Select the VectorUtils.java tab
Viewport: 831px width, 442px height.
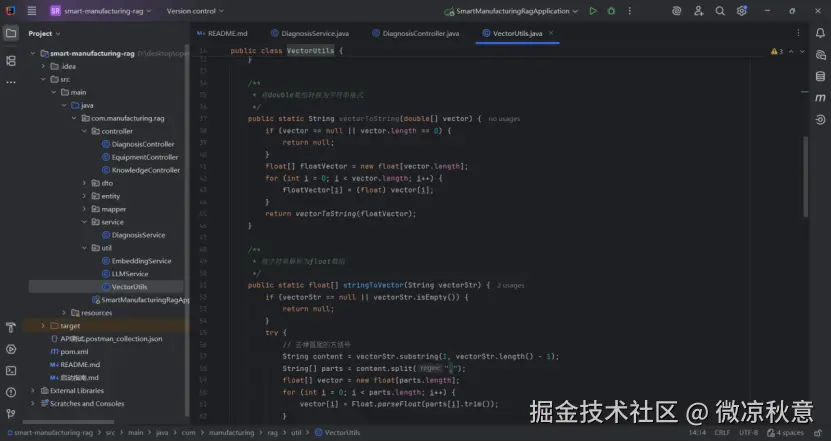point(517,33)
